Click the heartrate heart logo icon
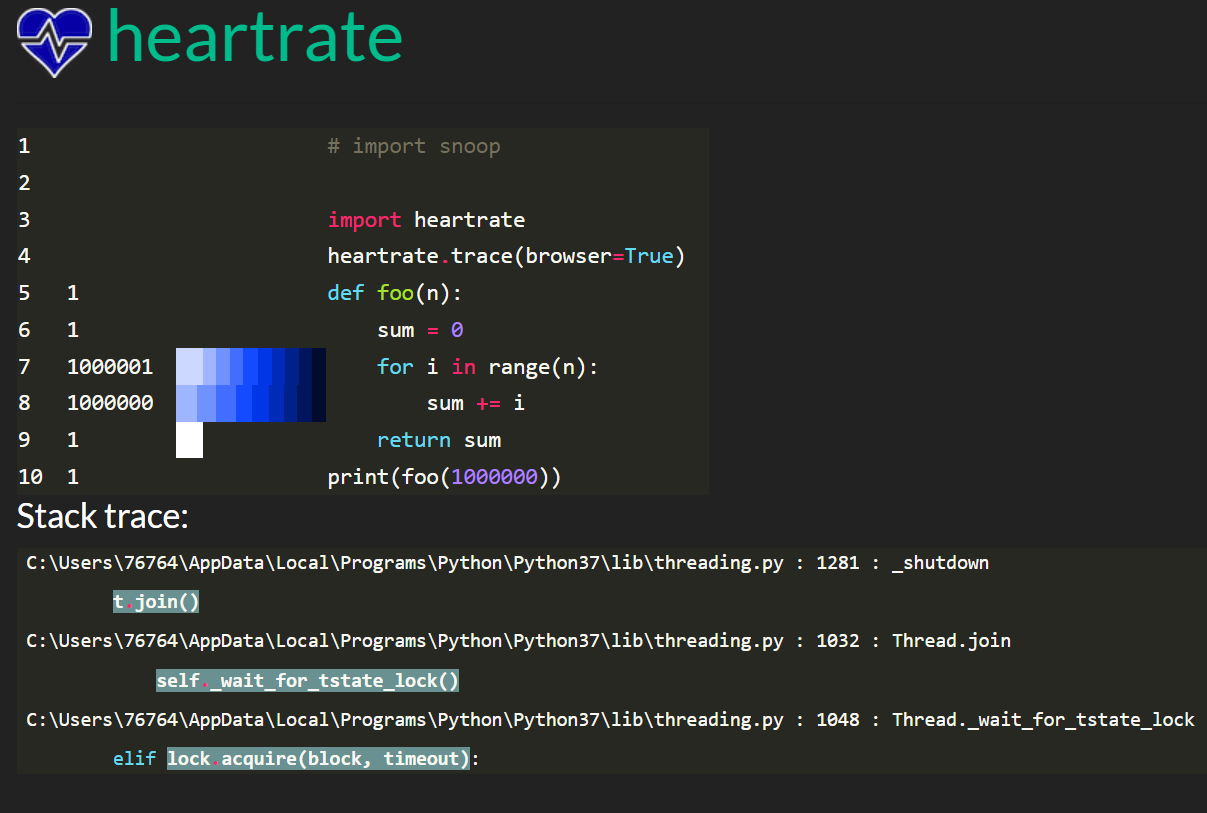 [x=52, y=42]
